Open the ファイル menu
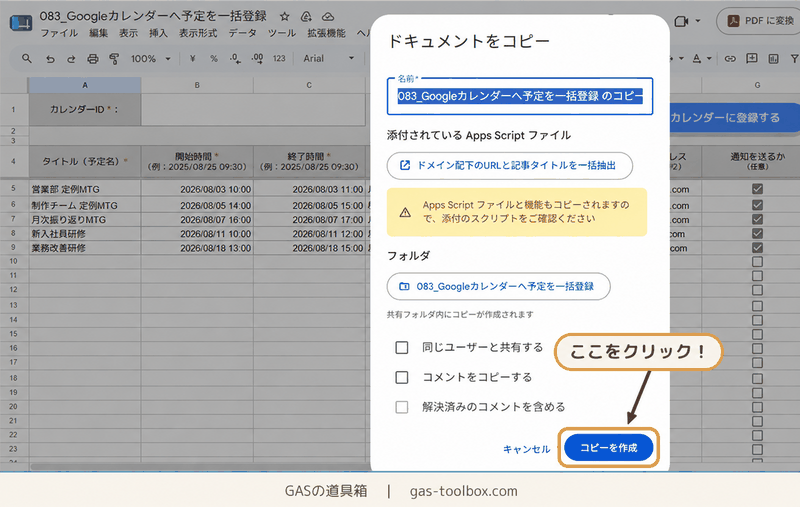The width and height of the screenshot is (800, 507). click(59, 33)
